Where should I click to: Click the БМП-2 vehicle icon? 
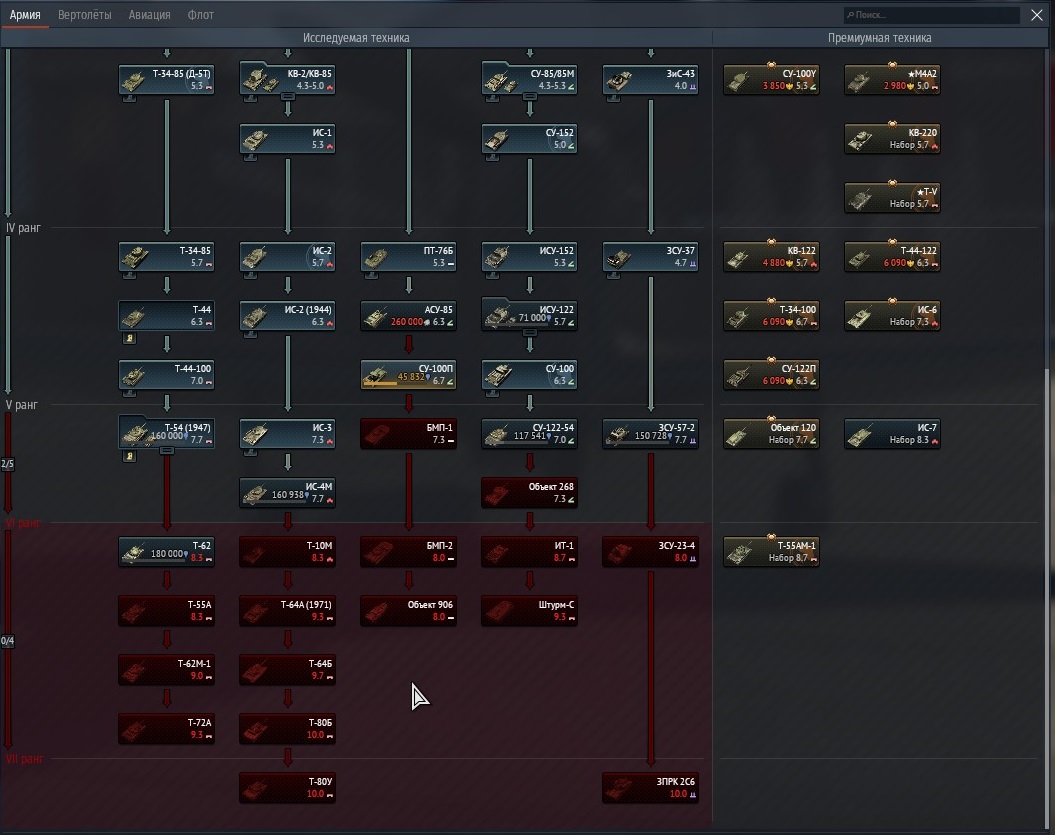tap(375, 552)
